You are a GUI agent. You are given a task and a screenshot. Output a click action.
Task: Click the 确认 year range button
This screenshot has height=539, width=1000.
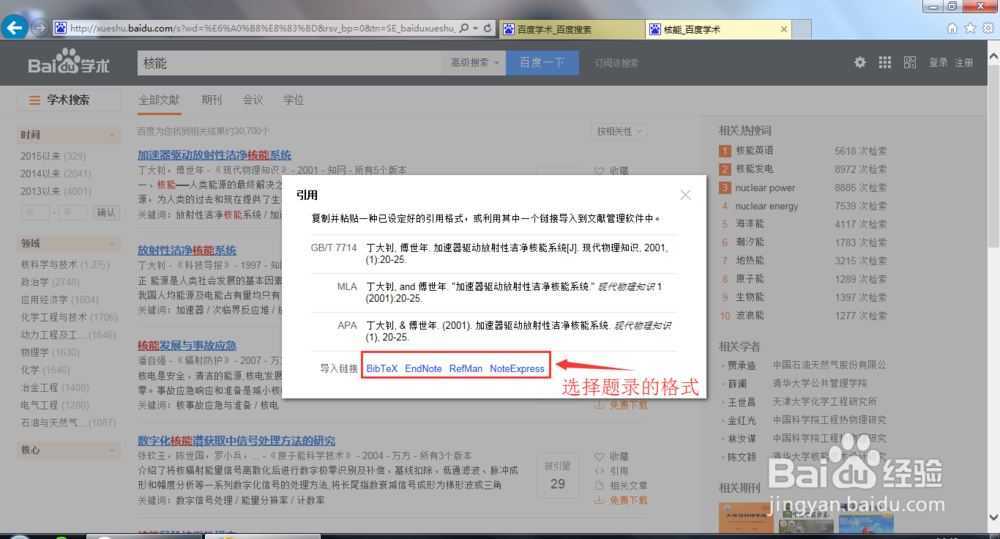pyautogui.click(x=106, y=212)
